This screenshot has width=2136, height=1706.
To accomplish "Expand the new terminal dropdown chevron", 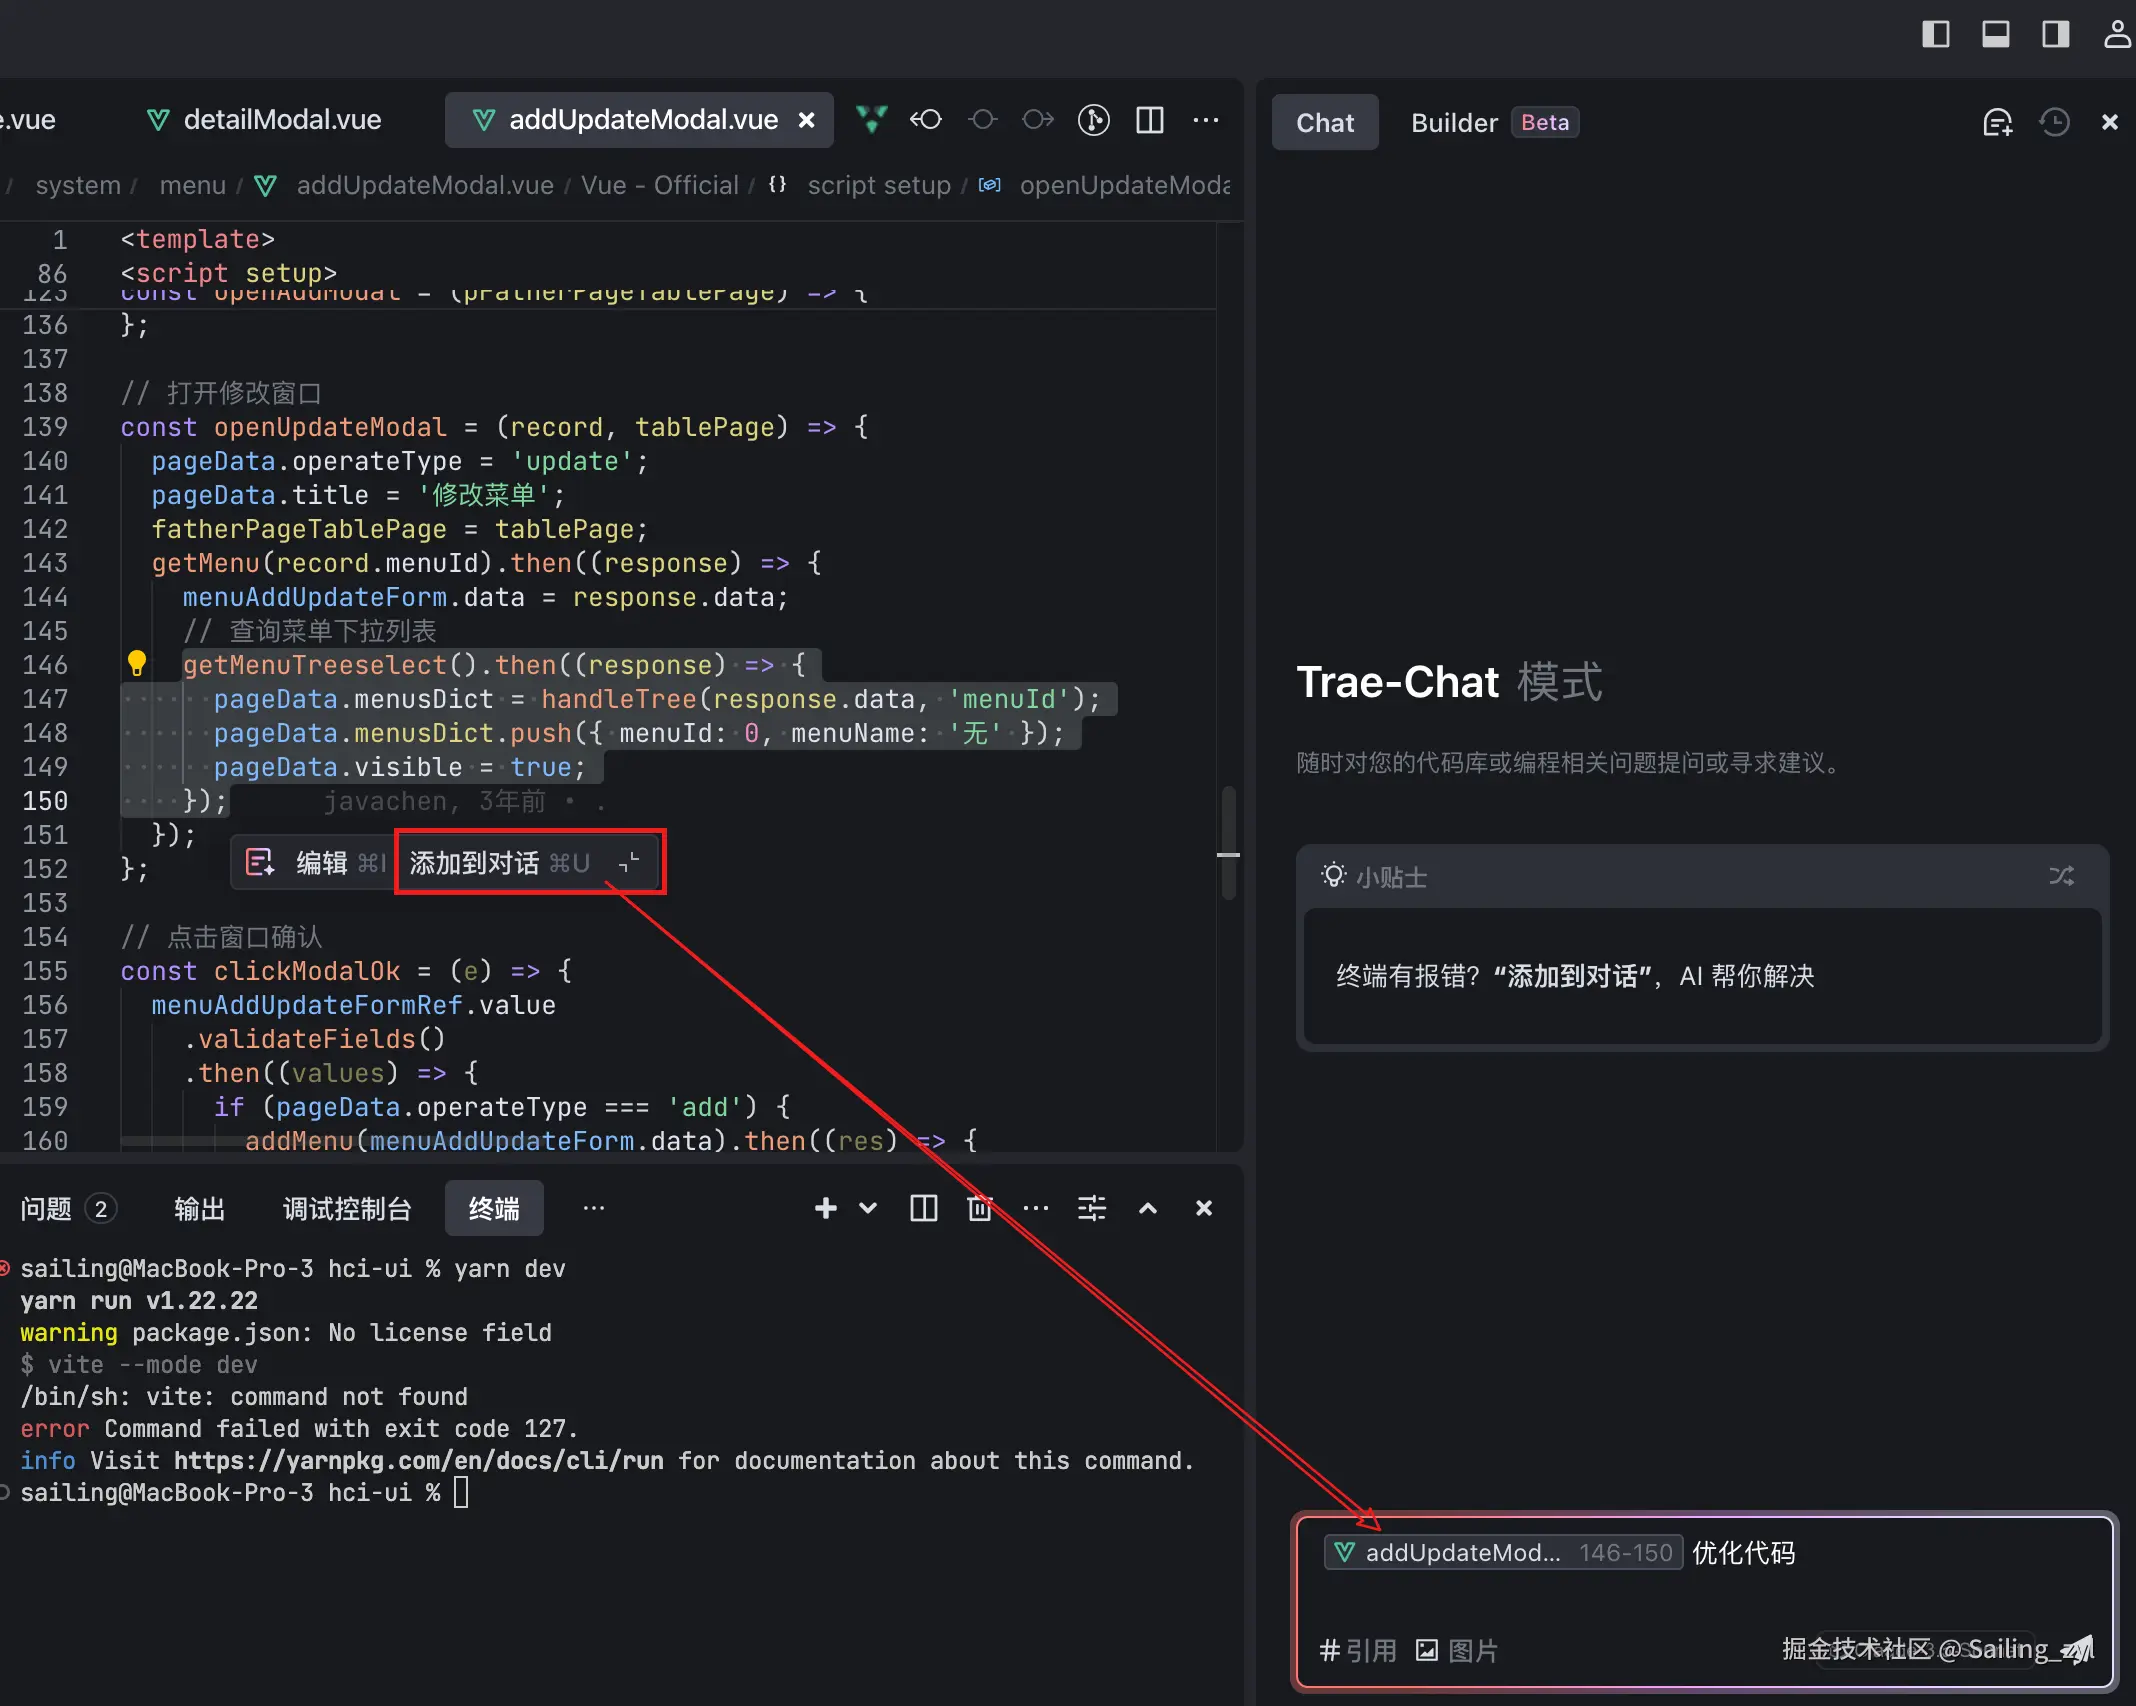I will [x=868, y=1208].
